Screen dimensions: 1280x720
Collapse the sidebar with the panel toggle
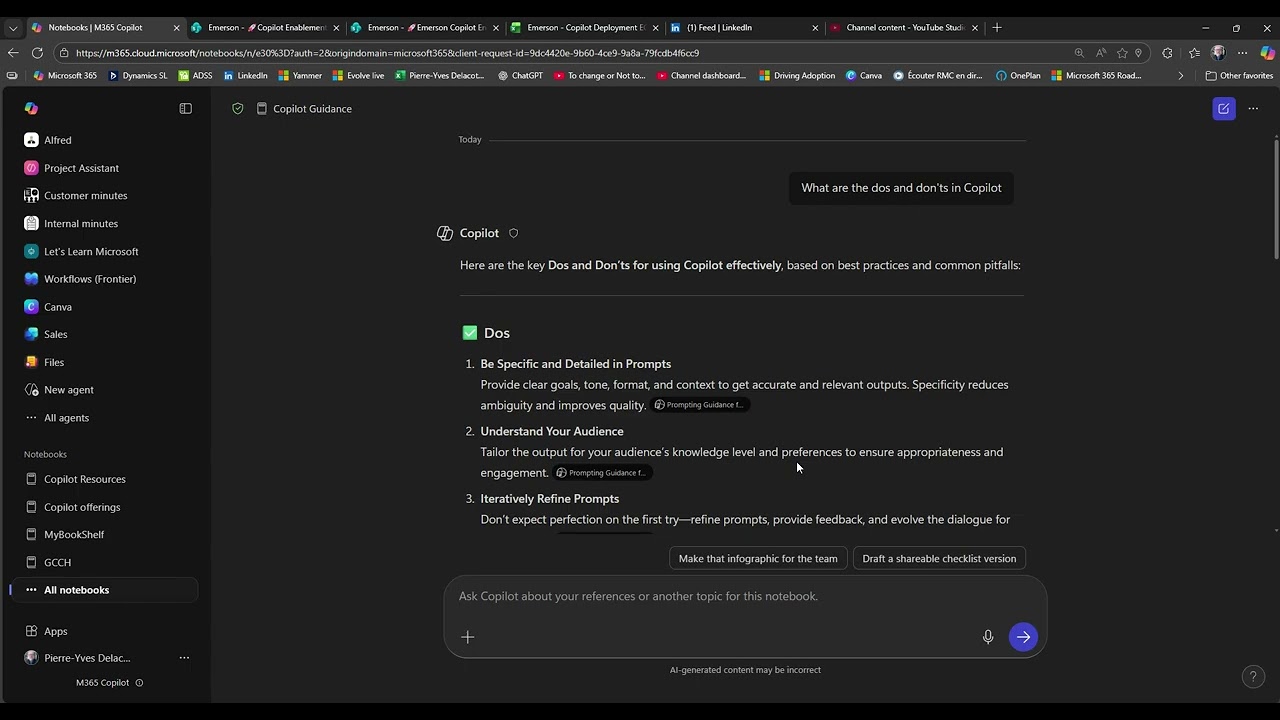coord(185,108)
